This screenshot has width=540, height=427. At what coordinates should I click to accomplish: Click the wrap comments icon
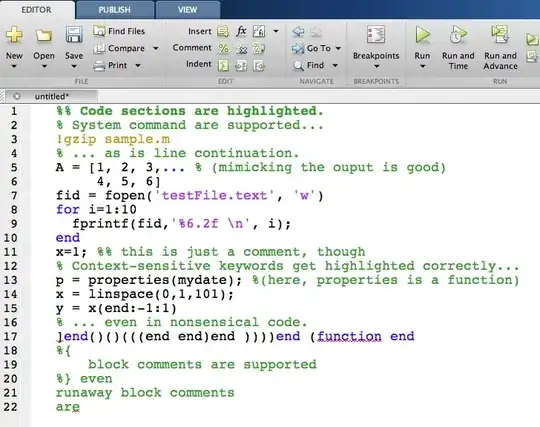tap(259, 49)
